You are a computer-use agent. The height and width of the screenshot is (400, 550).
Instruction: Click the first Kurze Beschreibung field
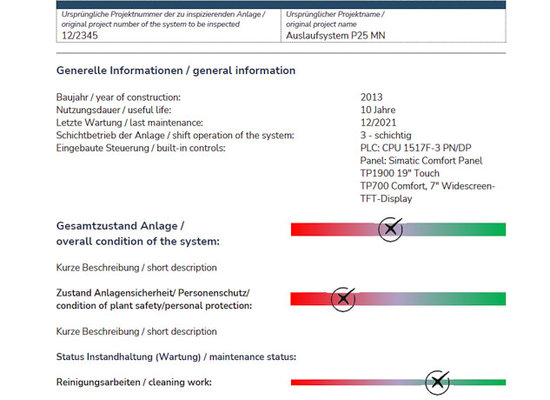coord(136,267)
